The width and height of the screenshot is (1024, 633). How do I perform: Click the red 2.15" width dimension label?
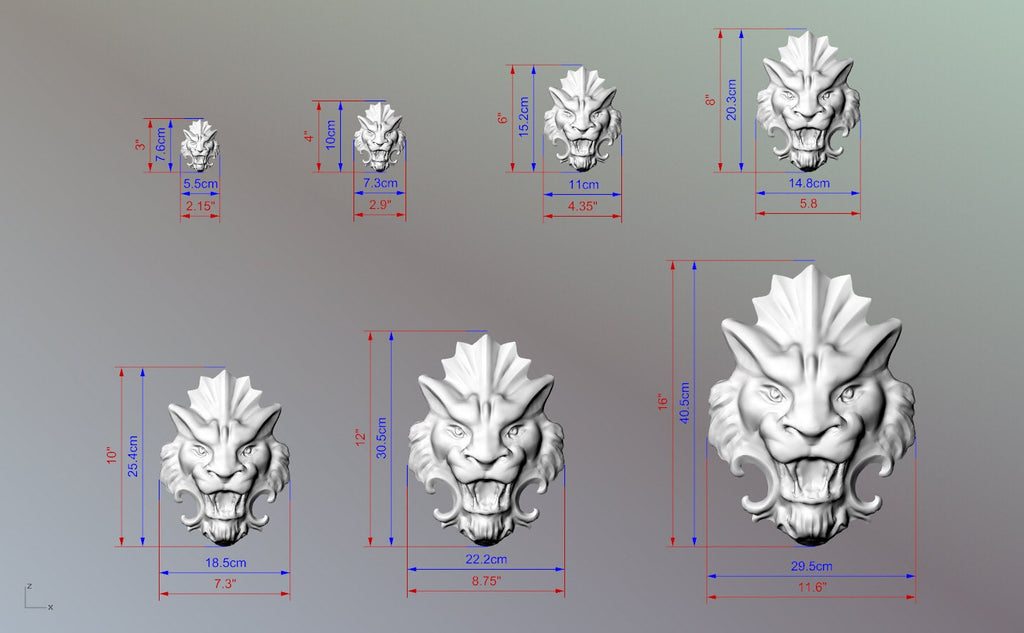[x=200, y=206]
